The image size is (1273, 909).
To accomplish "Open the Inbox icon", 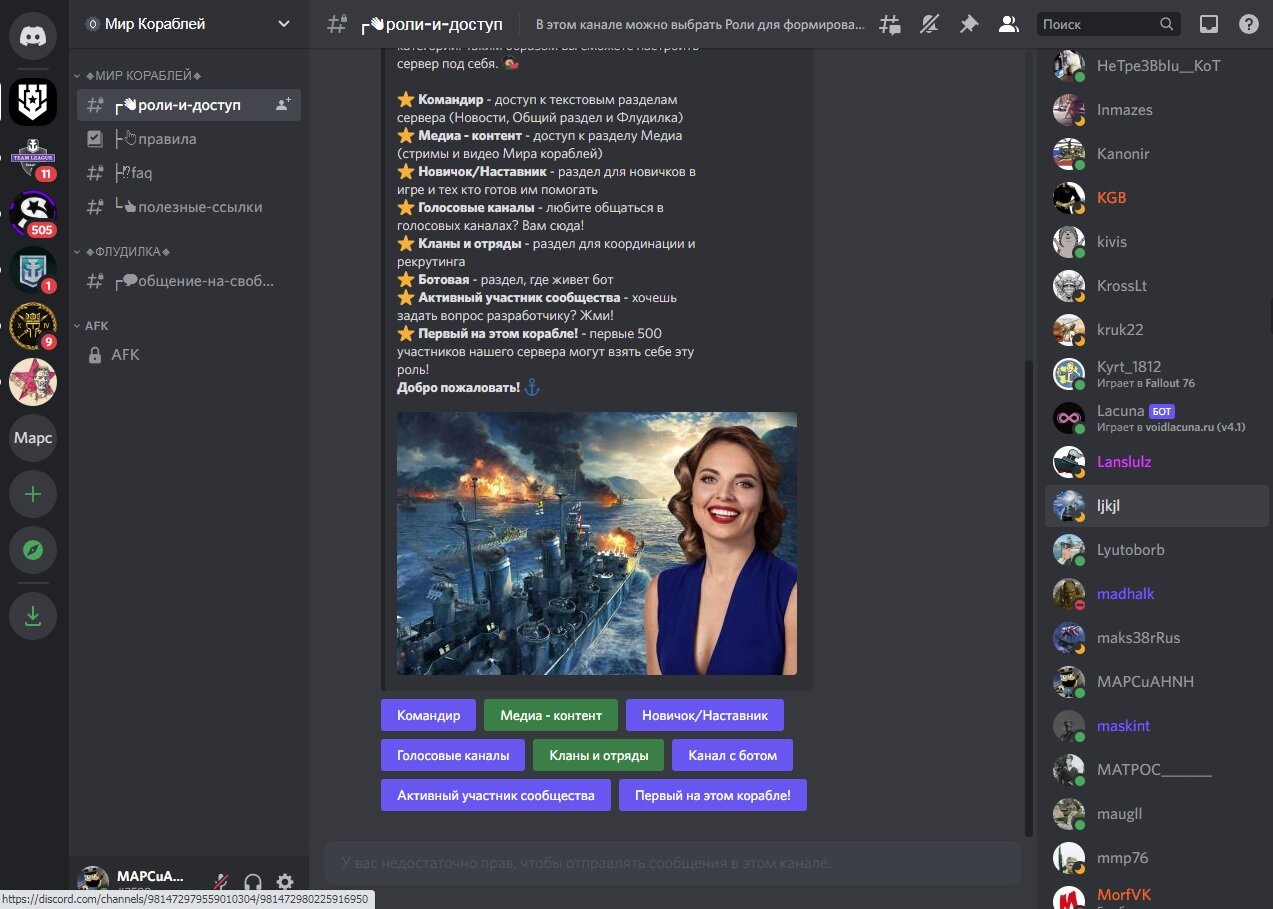I will pyautogui.click(x=1209, y=24).
